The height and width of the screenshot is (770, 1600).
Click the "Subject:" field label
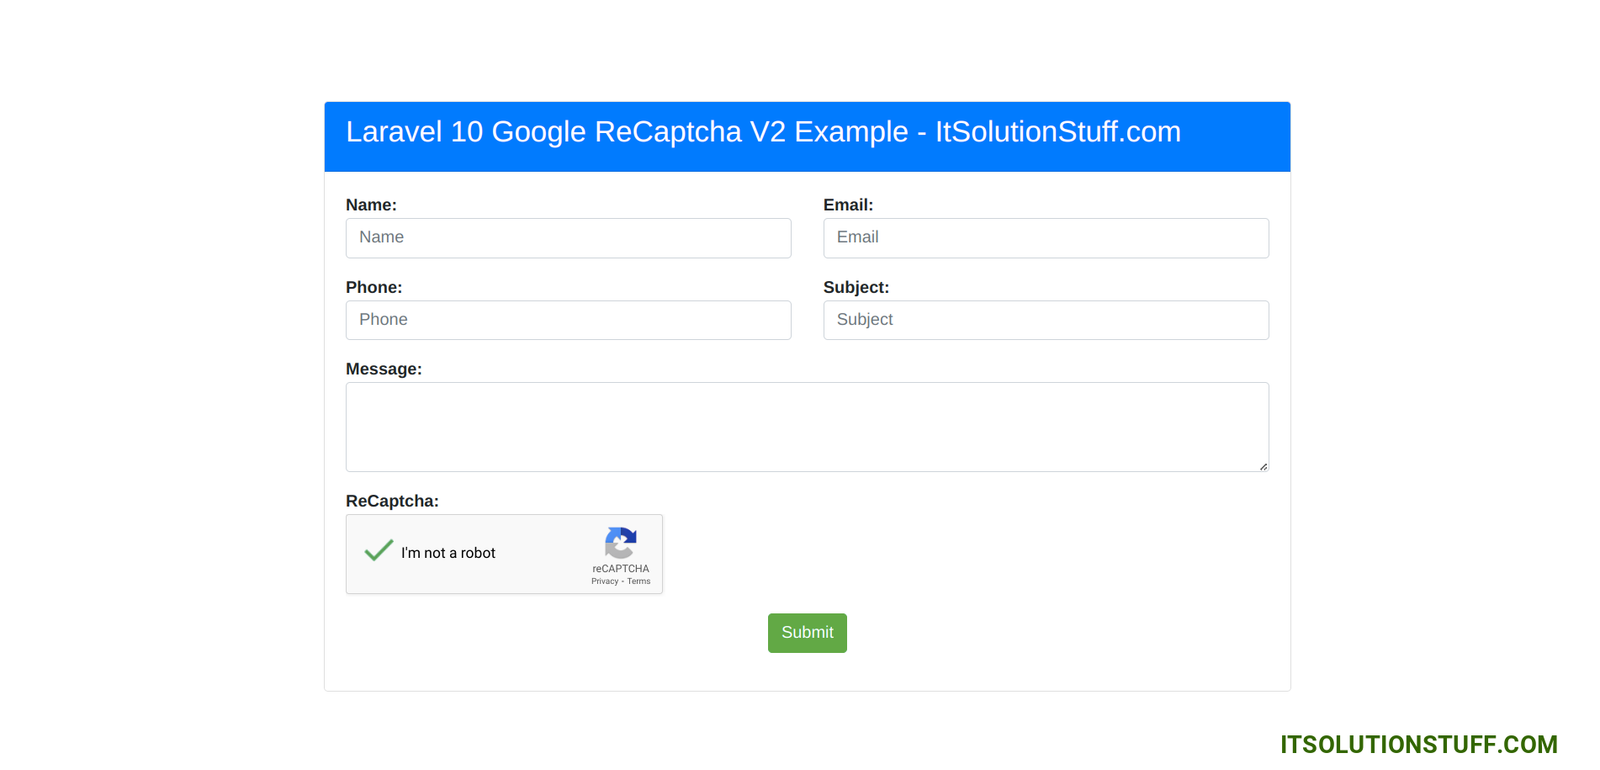tap(856, 287)
